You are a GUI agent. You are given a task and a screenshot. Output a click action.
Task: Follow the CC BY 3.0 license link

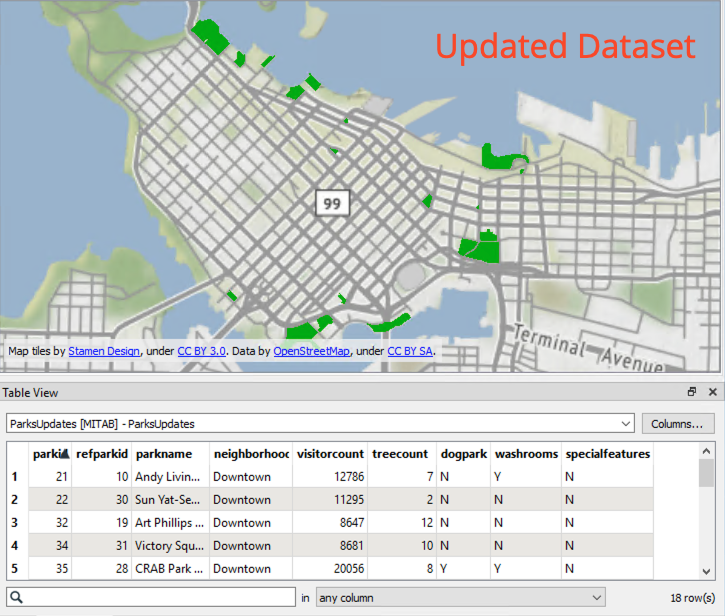[202, 352]
